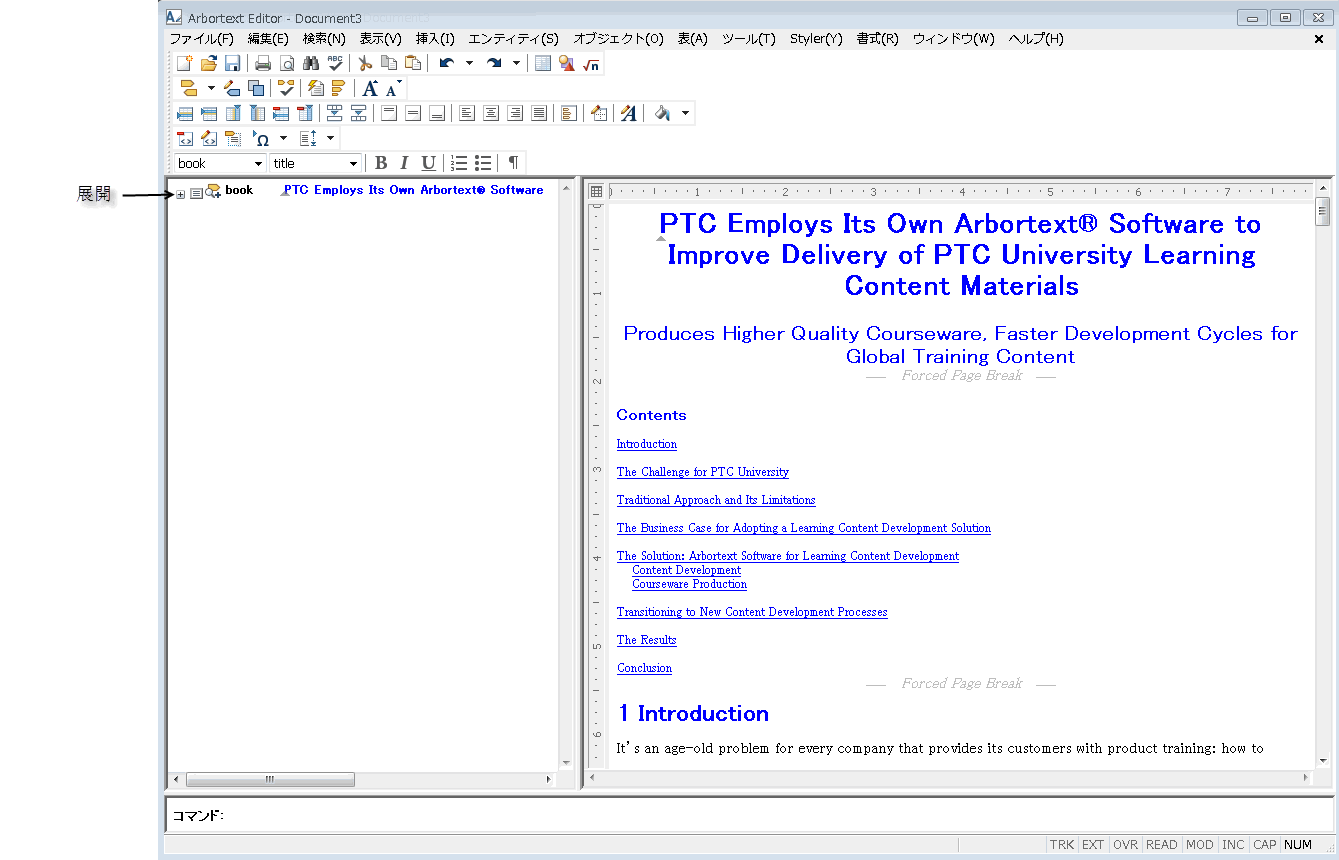Open the book element dropdown
This screenshot has height=860, width=1339.
[258, 164]
